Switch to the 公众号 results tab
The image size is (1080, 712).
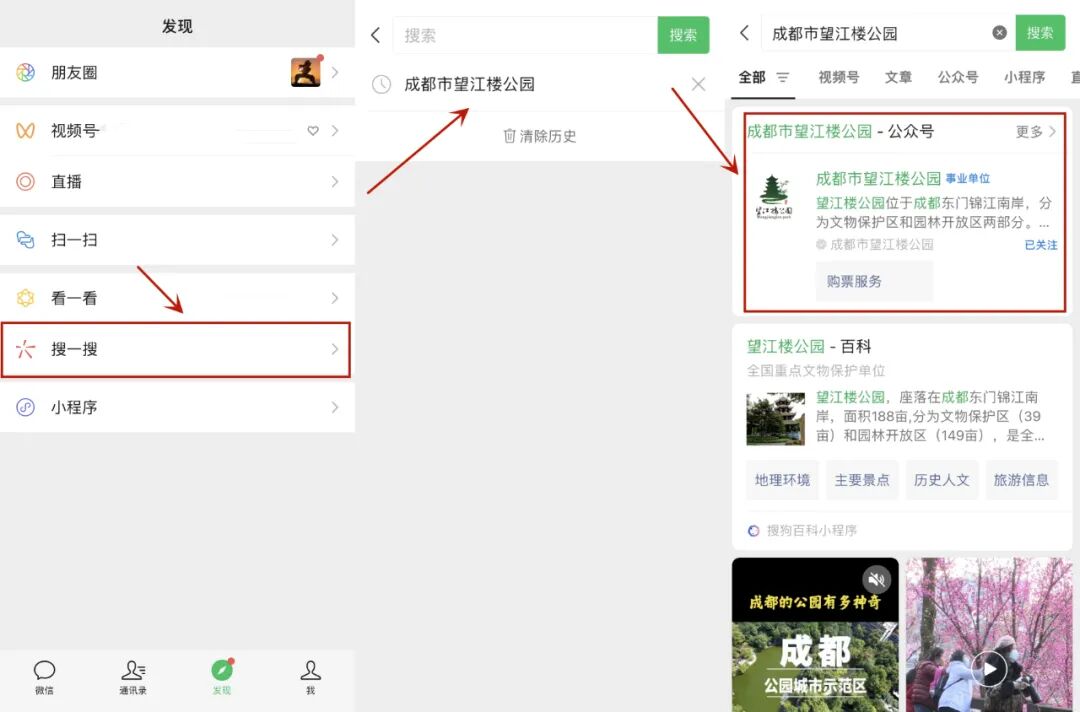click(x=958, y=76)
